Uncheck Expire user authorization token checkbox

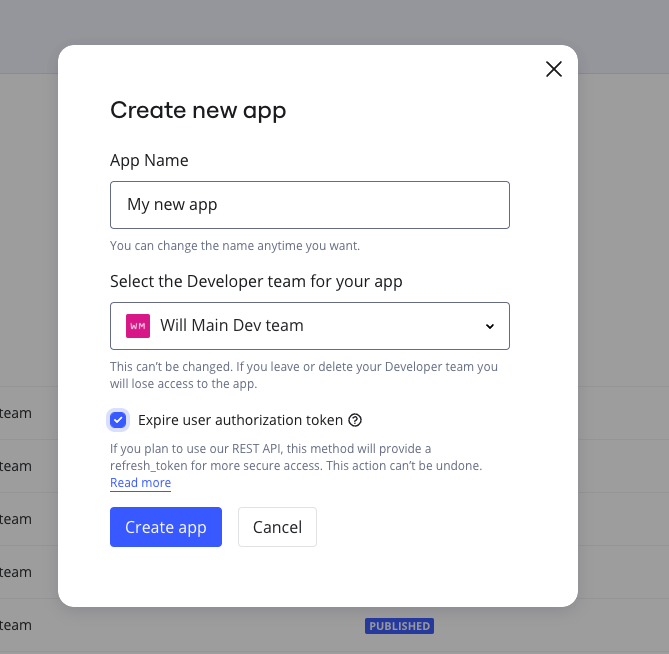(118, 420)
